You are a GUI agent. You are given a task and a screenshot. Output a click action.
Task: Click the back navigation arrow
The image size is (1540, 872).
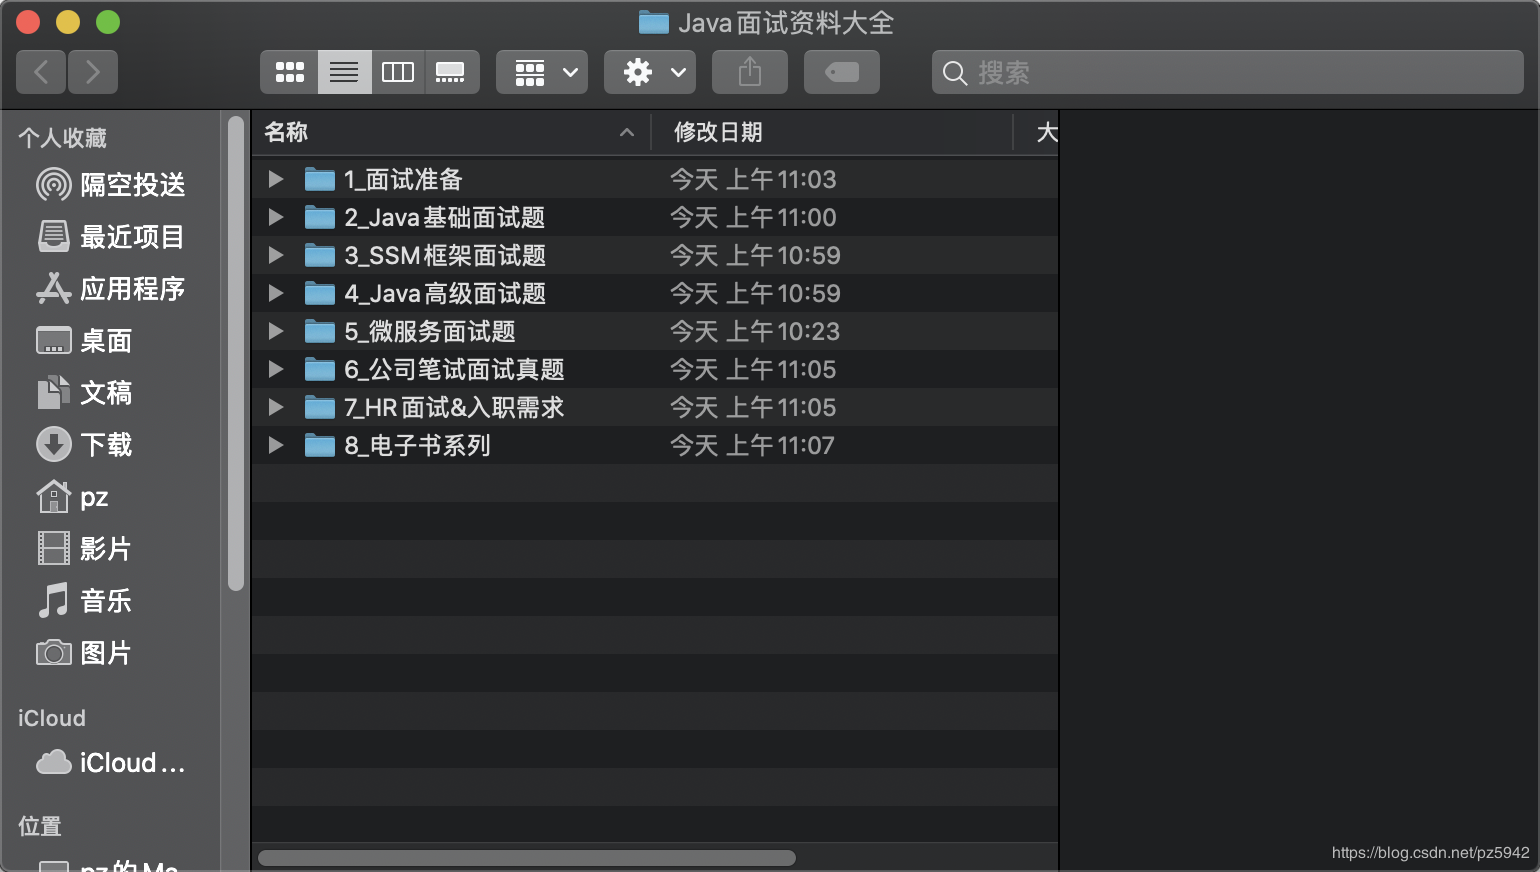[40, 71]
